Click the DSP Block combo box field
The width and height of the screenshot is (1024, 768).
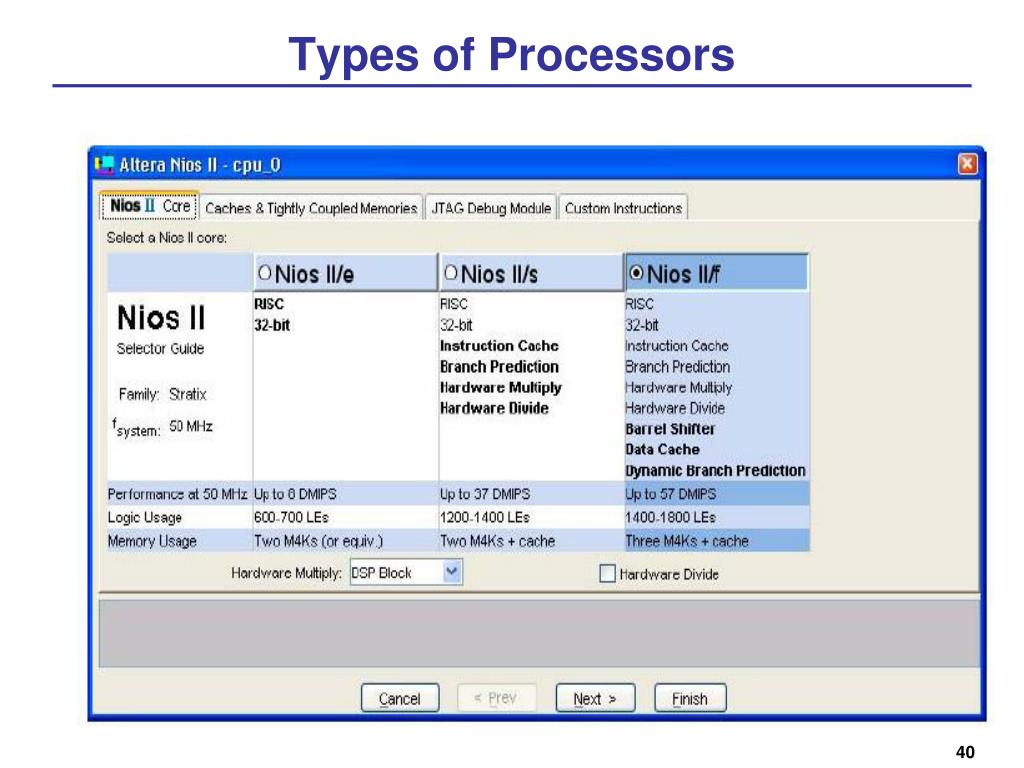click(406, 572)
